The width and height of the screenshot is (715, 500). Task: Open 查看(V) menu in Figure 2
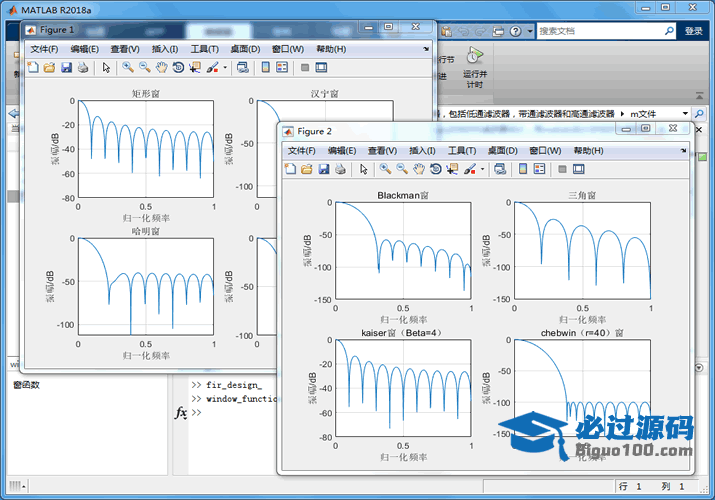pos(382,150)
